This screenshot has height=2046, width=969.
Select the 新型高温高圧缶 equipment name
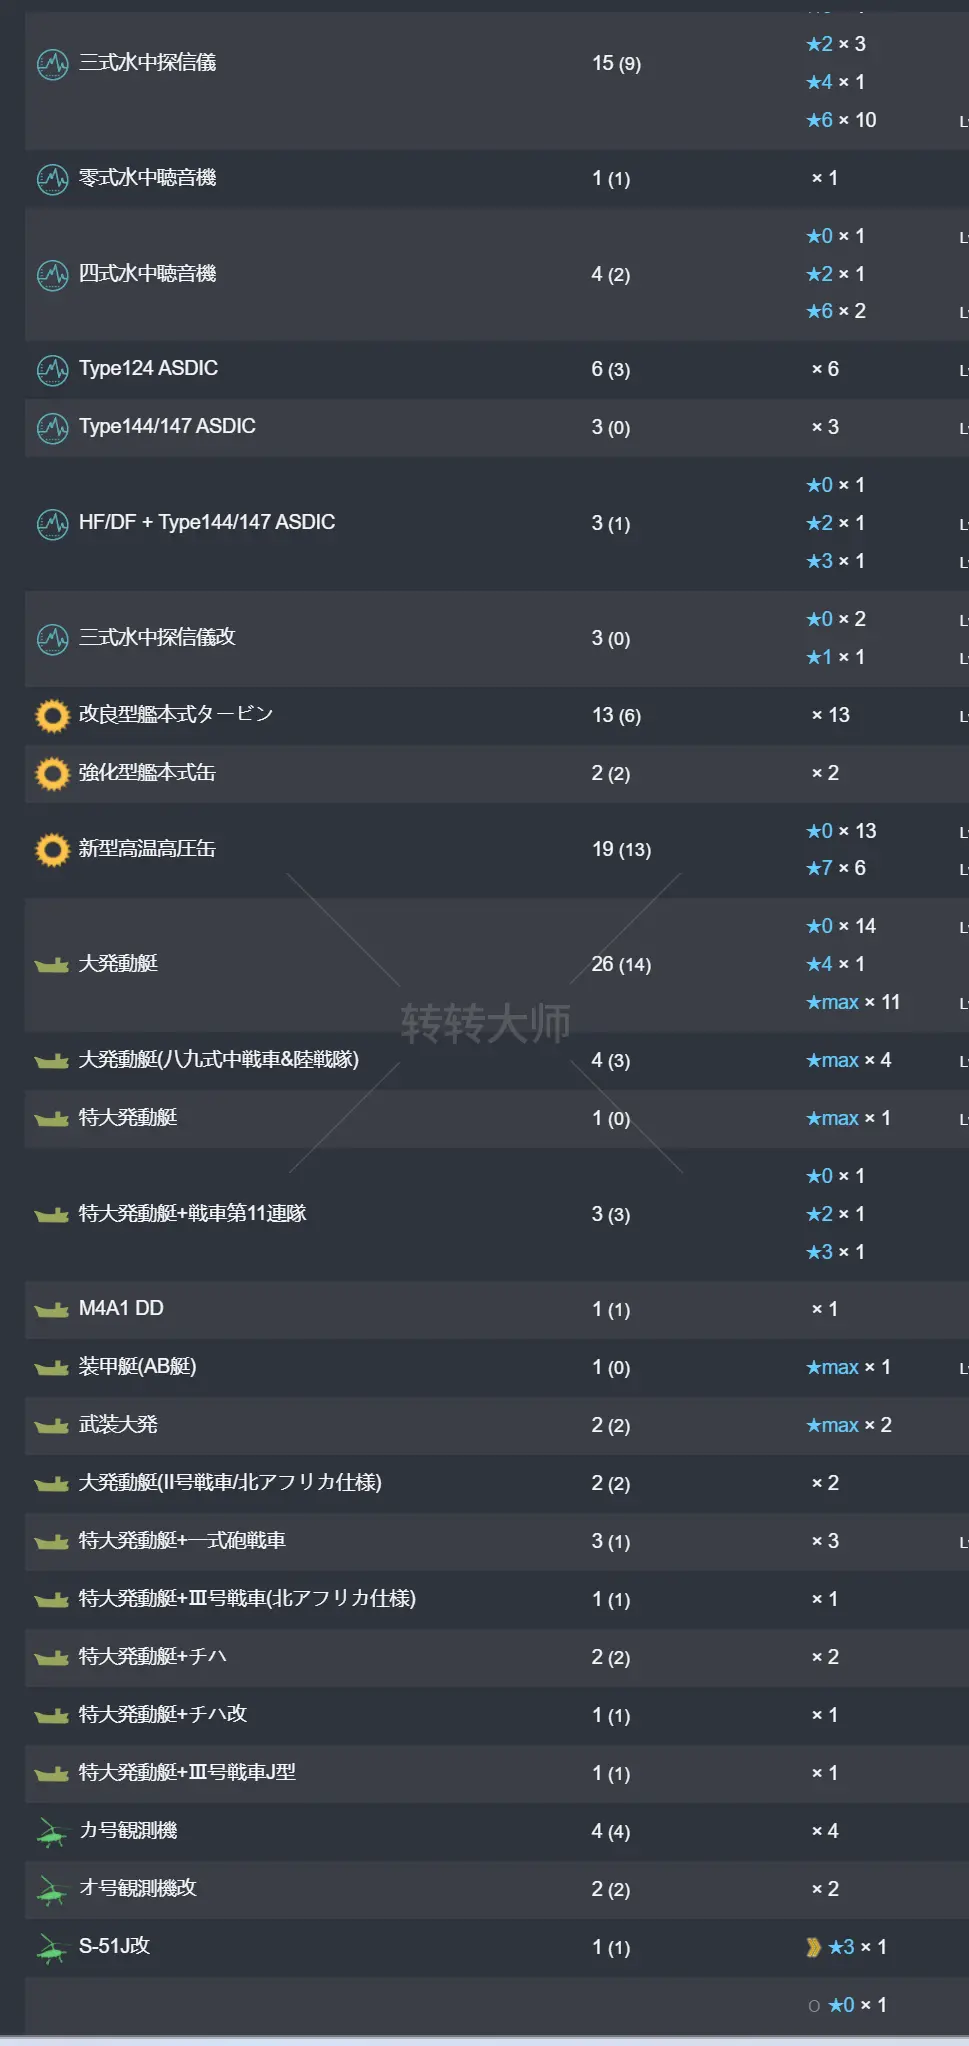(x=147, y=848)
